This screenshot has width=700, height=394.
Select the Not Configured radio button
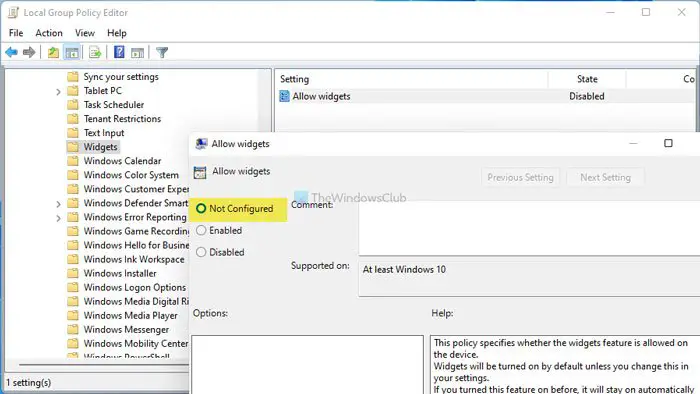click(x=201, y=208)
